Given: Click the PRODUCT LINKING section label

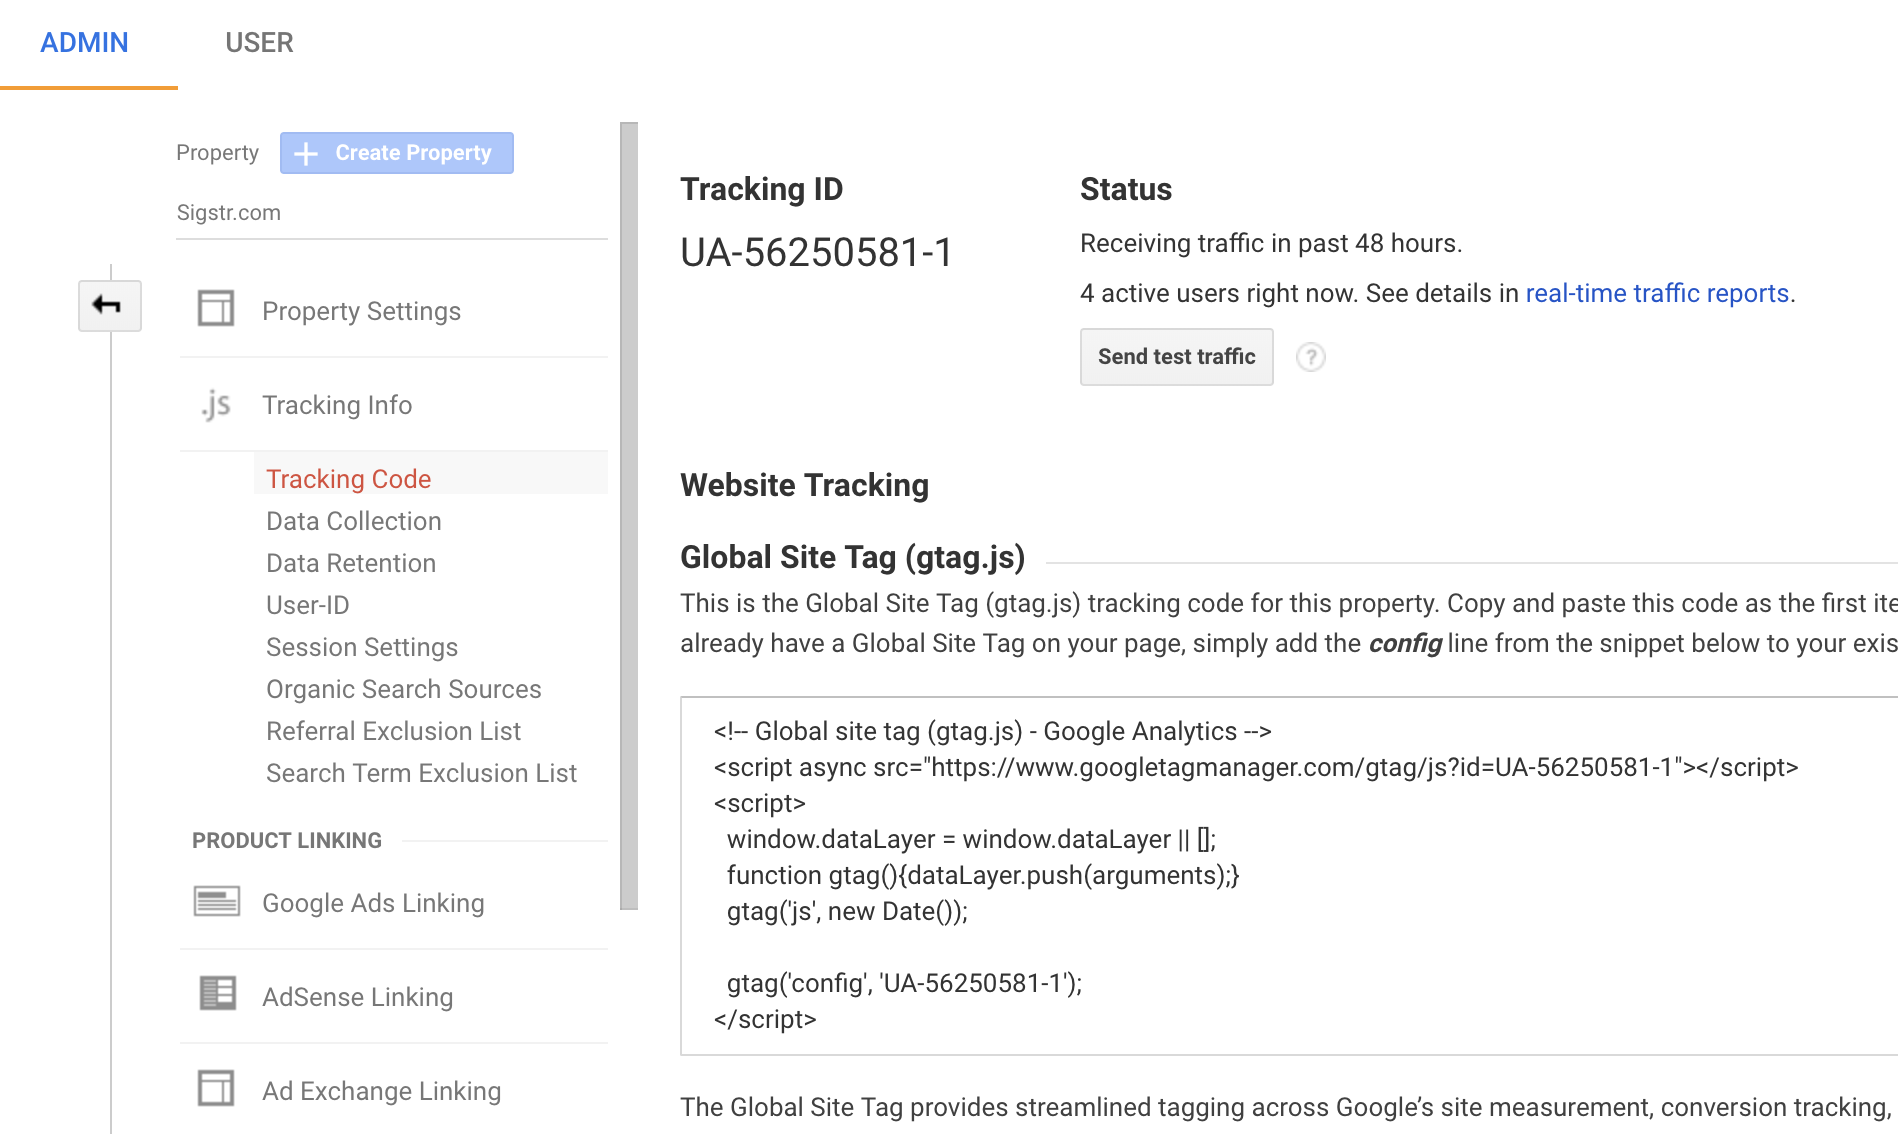Looking at the screenshot, I should coord(287,841).
